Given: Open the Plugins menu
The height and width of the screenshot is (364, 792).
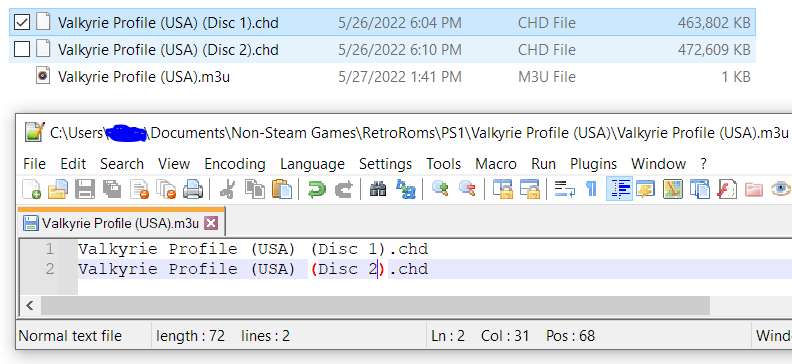Looking at the screenshot, I should click(x=593, y=164).
